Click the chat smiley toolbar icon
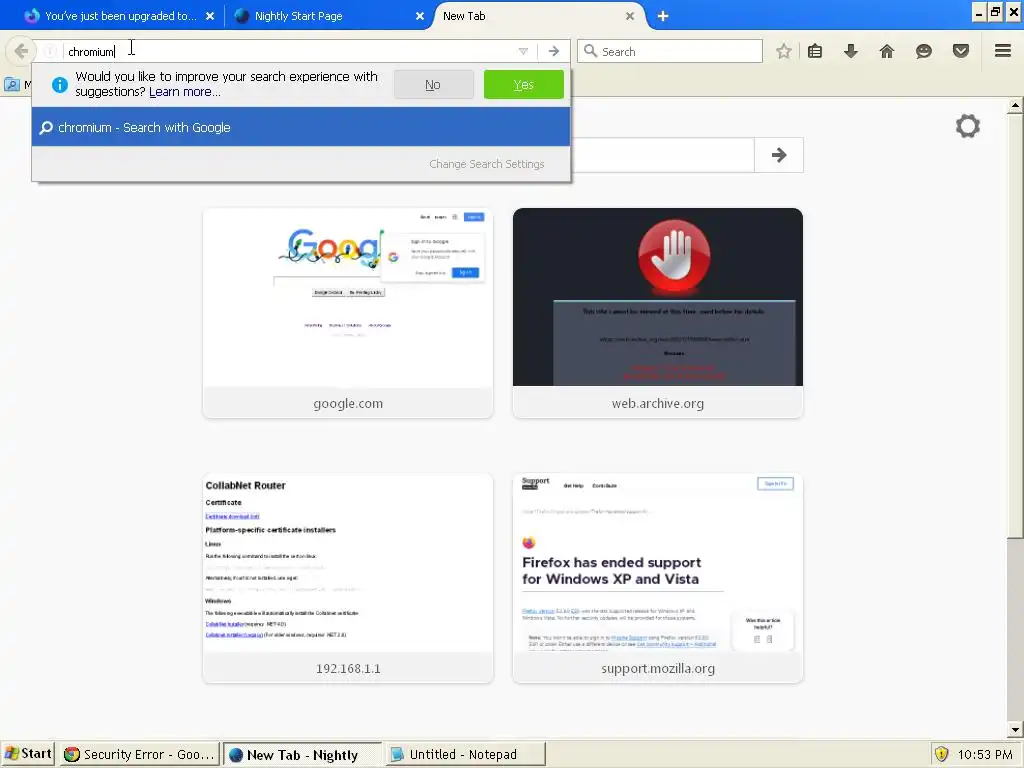Image resolution: width=1024 pixels, height=768 pixels. (923, 51)
